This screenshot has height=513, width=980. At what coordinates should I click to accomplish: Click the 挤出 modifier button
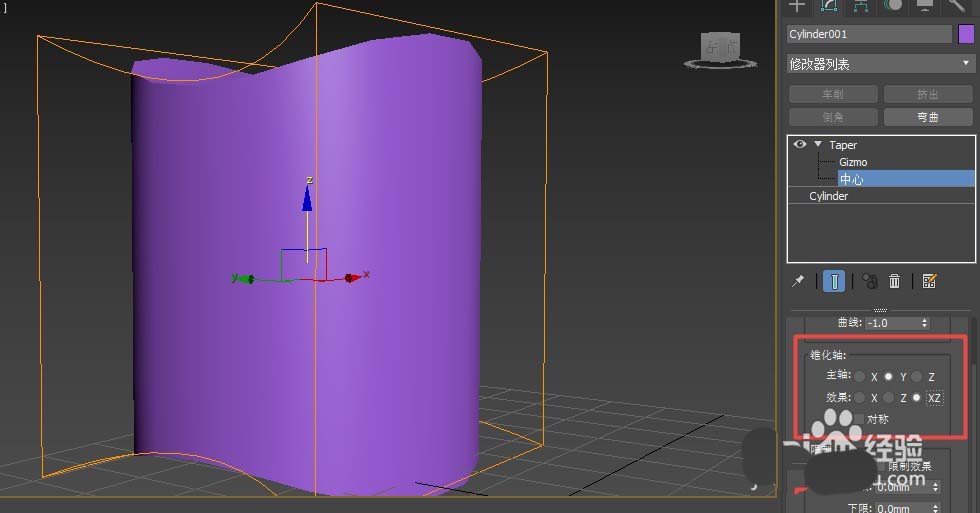click(x=928, y=94)
